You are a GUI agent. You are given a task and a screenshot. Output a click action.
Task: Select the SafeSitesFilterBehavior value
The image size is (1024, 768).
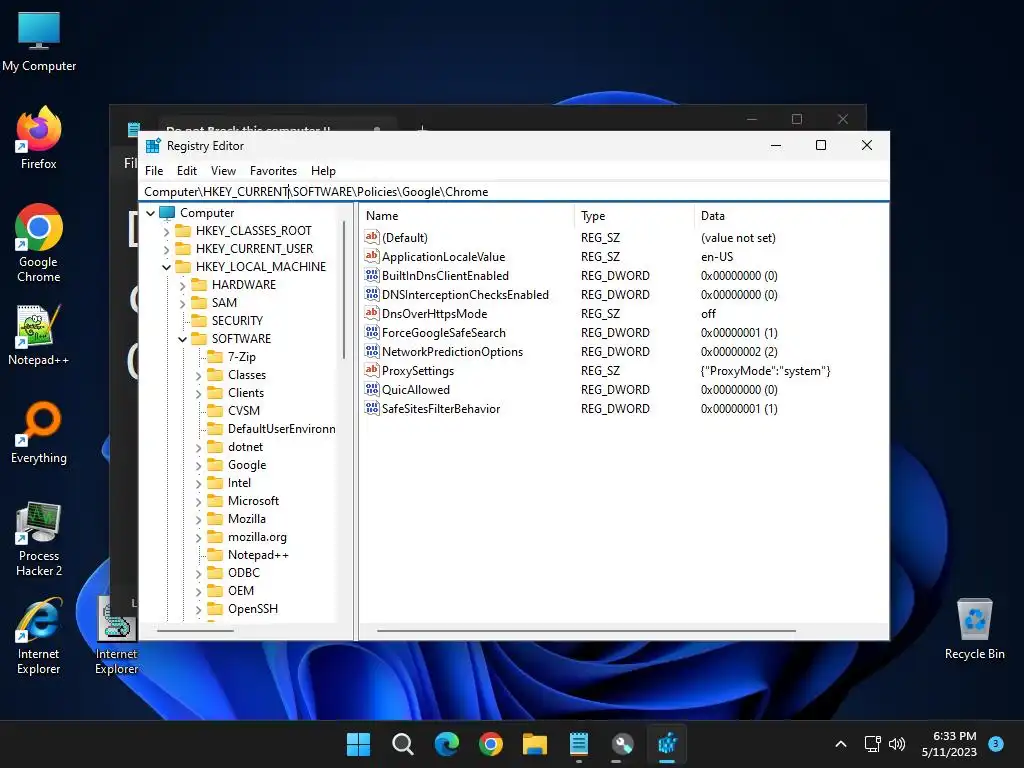point(441,408)
